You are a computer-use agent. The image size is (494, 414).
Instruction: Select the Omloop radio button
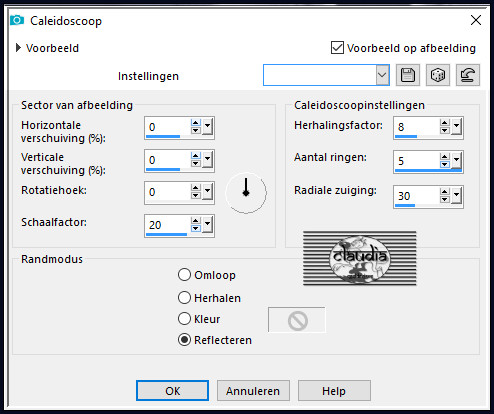(184, 275)
